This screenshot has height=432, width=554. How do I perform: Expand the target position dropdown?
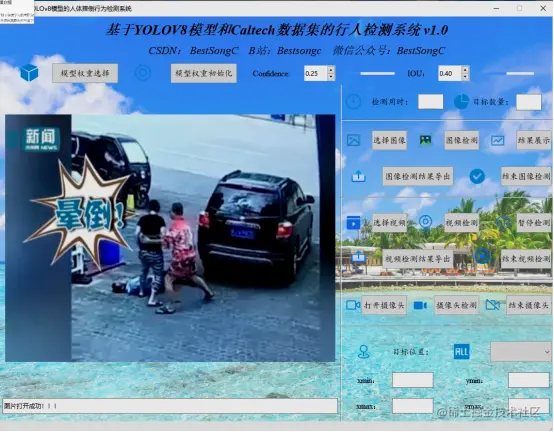tap(521, 351)
